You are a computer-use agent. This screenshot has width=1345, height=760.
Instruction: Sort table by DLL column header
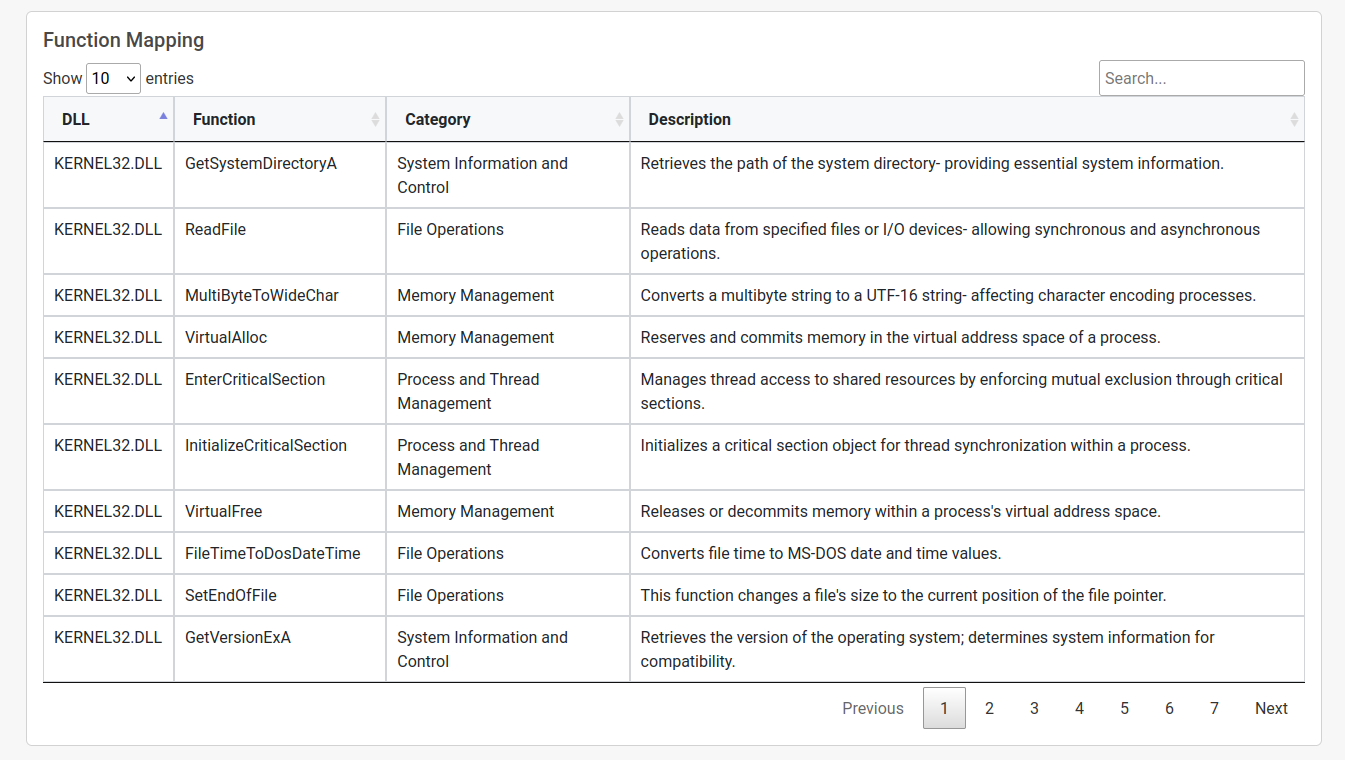(108, 119)
